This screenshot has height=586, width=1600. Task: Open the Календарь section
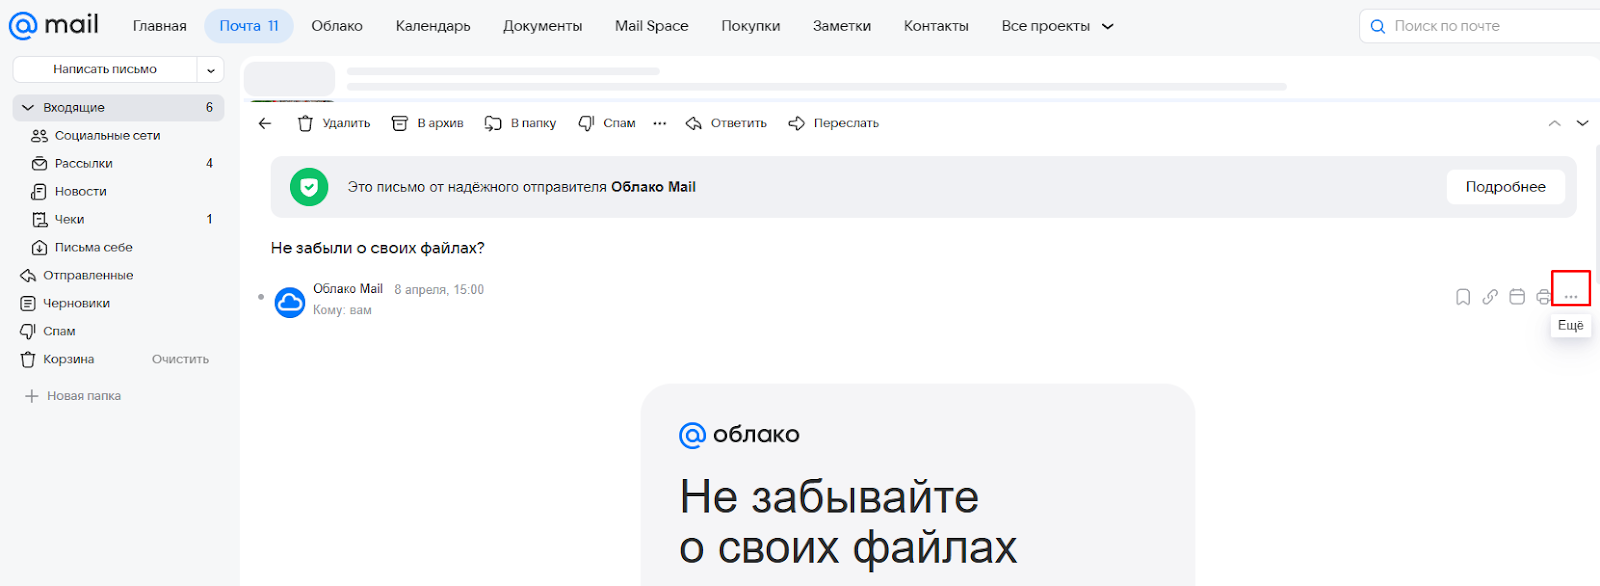click(433, 26)
